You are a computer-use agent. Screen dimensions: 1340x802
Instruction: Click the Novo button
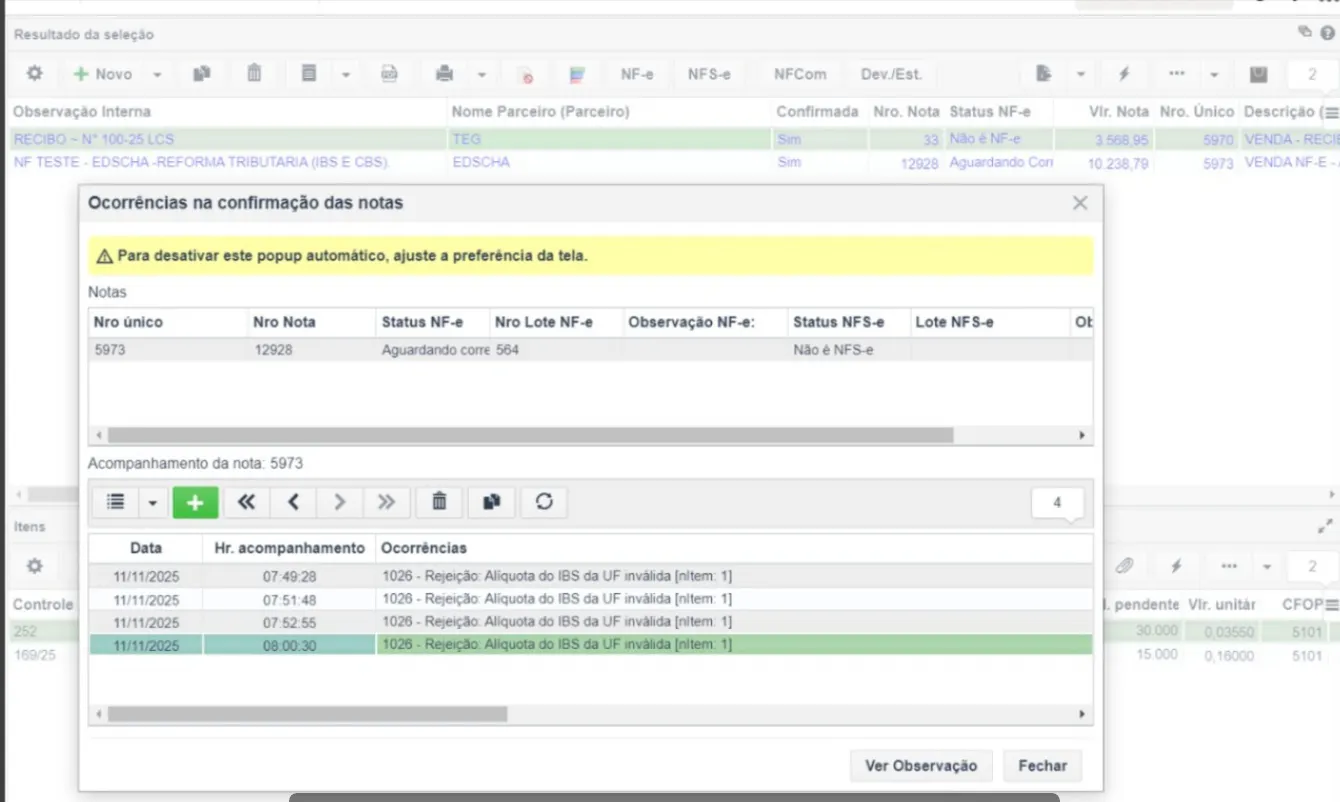click(x=104, y=74)
